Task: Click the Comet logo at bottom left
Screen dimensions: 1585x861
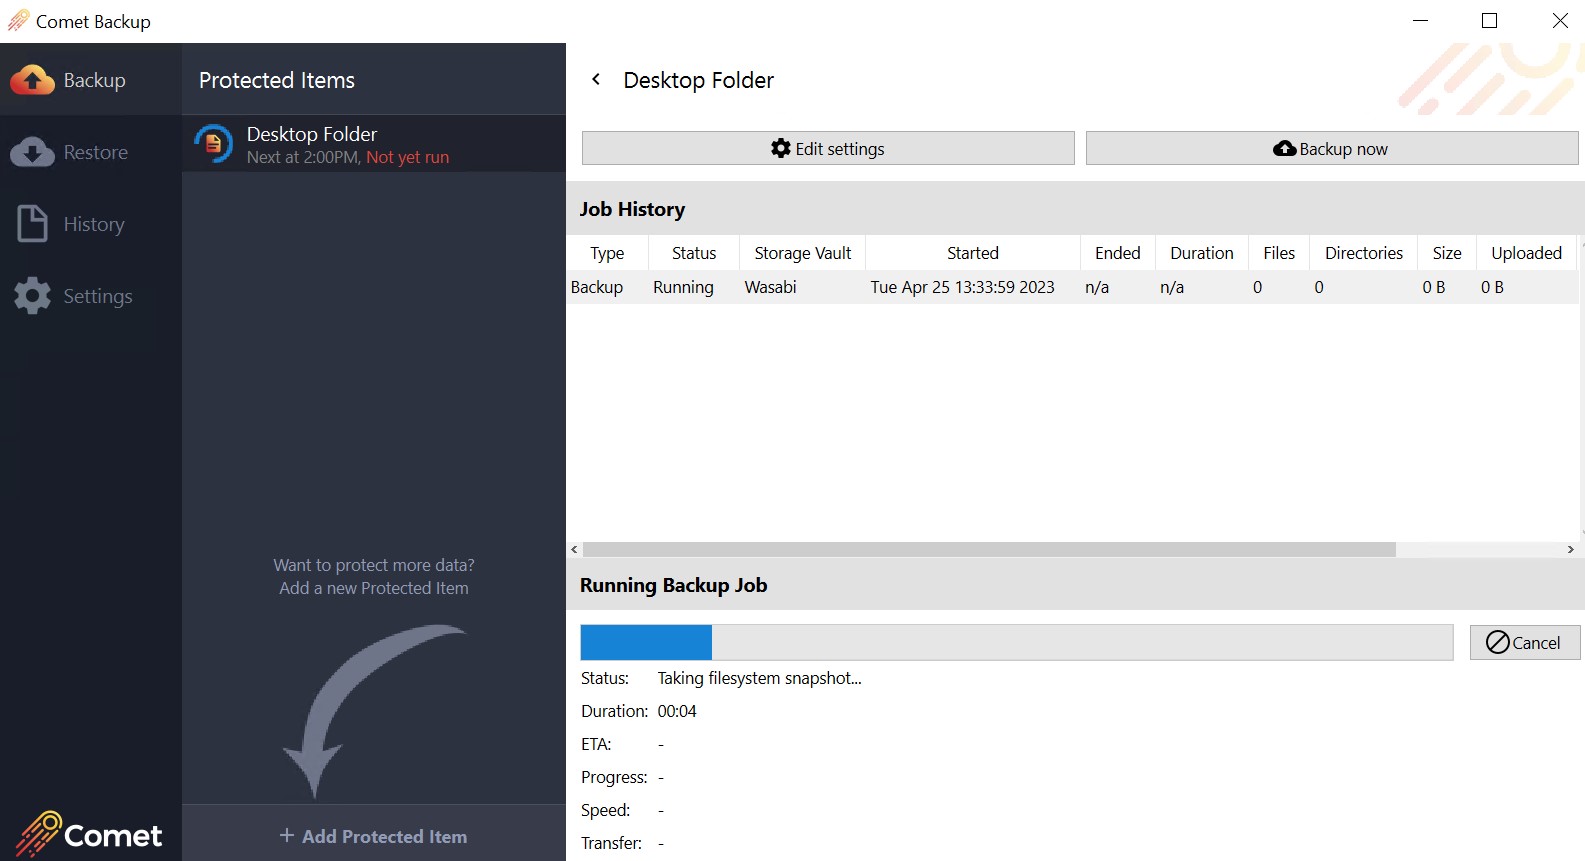Action: pyautogui.click(x=89, y=834)
